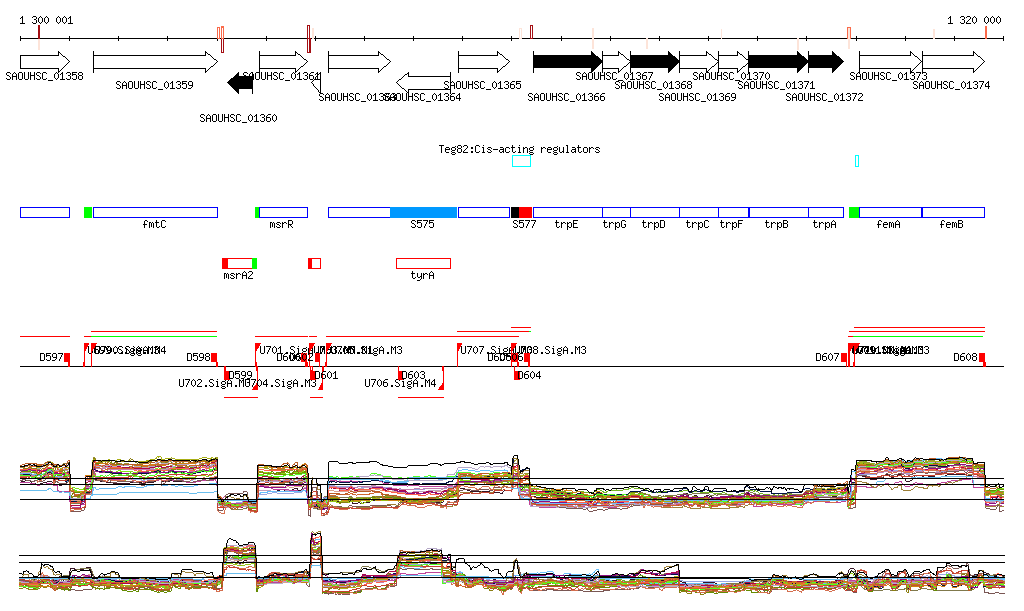Viewport: 1024px width, 611px height.
Task: Click the green block left of femA
Action: (854, 212)
